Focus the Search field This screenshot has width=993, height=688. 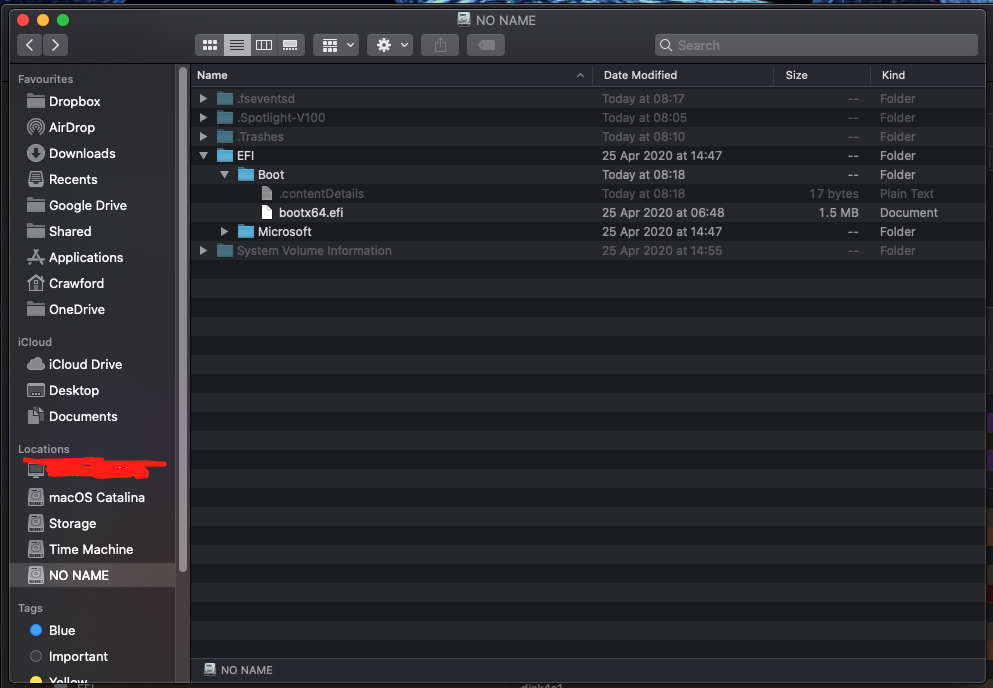(x=816, y=45)
